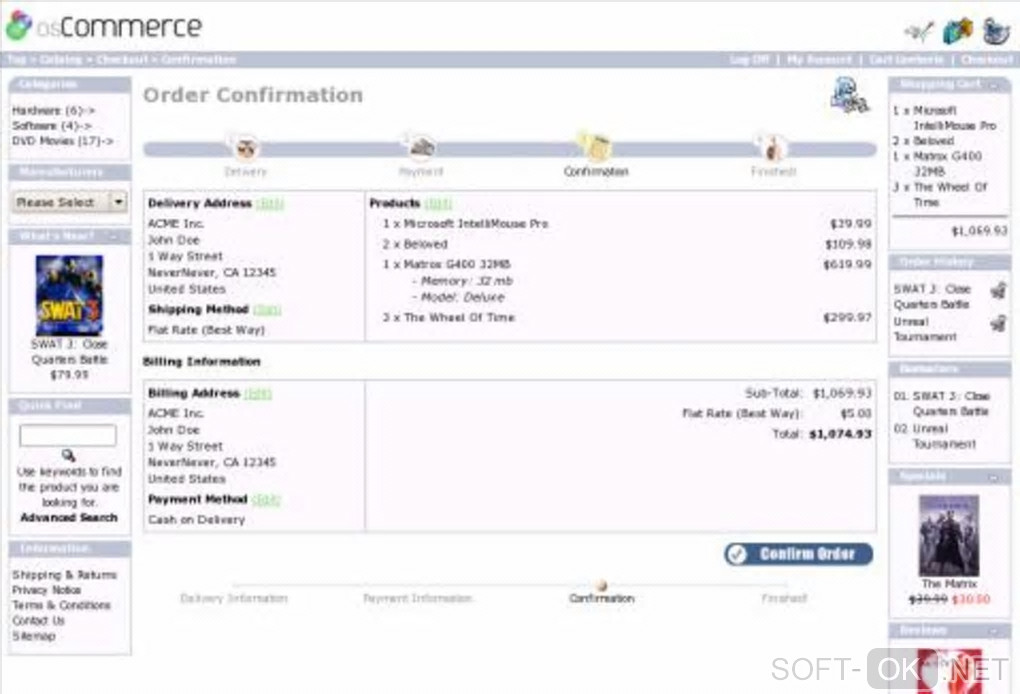Edit the Delivery Address
The height and width of the screenshot is (694, 1020).
(x=270, y=204)
